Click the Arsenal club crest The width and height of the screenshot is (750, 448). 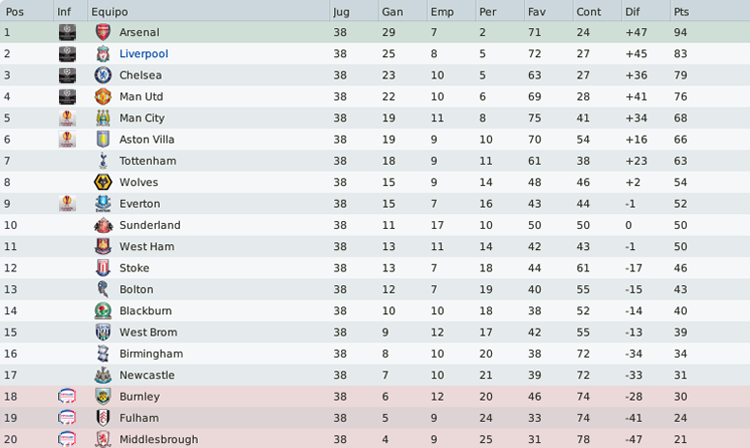(x=102, y=32)
